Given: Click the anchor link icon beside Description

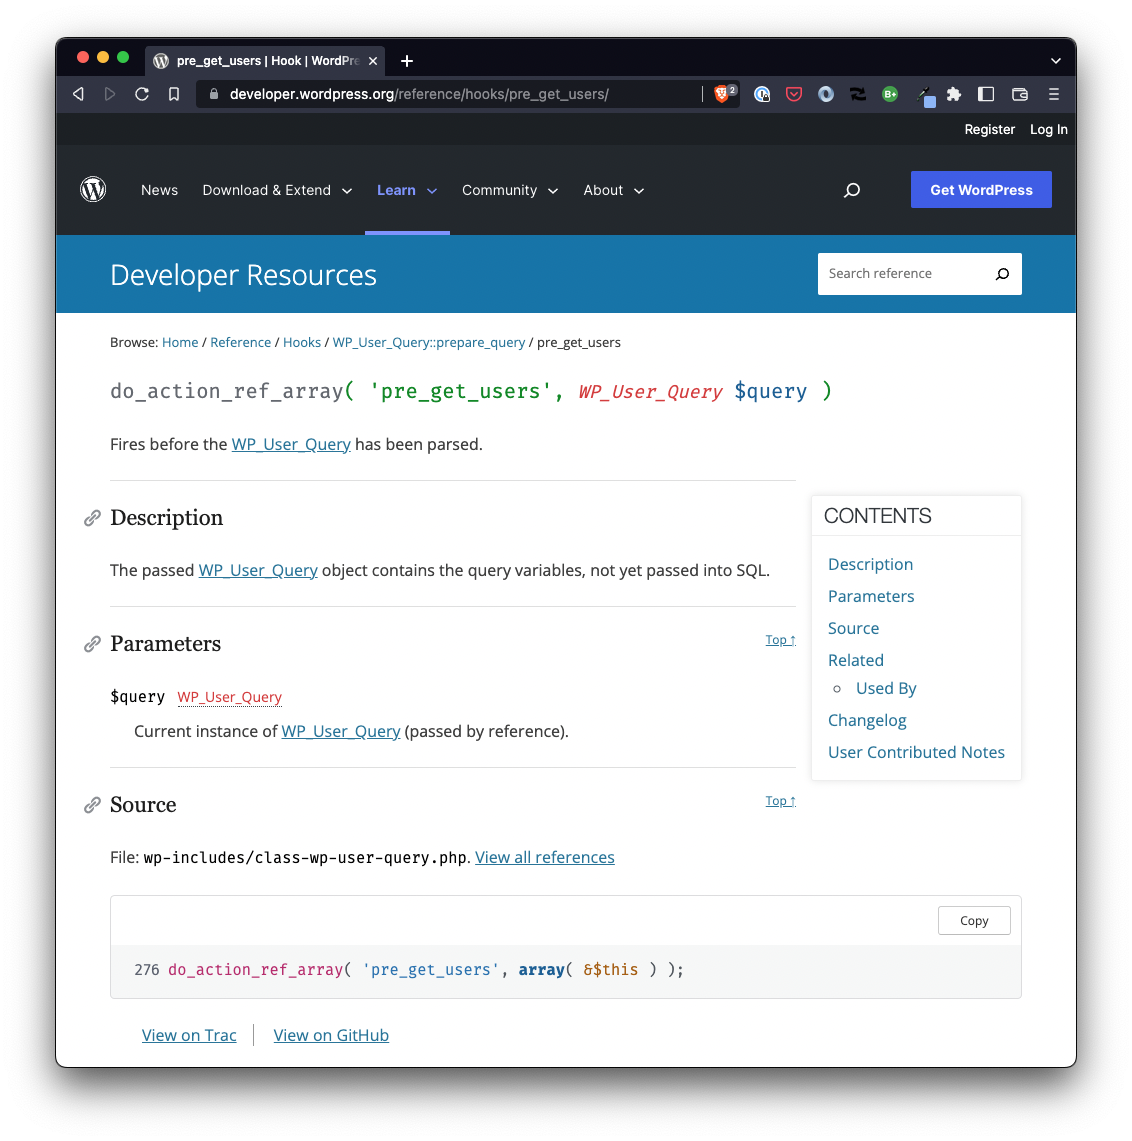Looking at the screenshot, I should (x=92, y=518).
